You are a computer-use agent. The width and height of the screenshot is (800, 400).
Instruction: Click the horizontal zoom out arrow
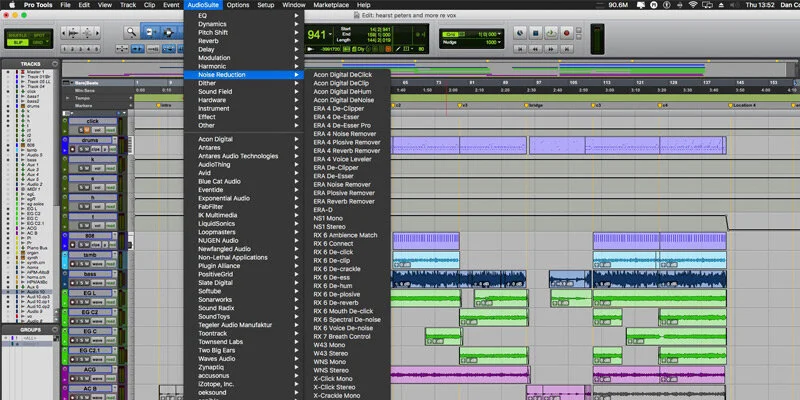tap(63, 33)
